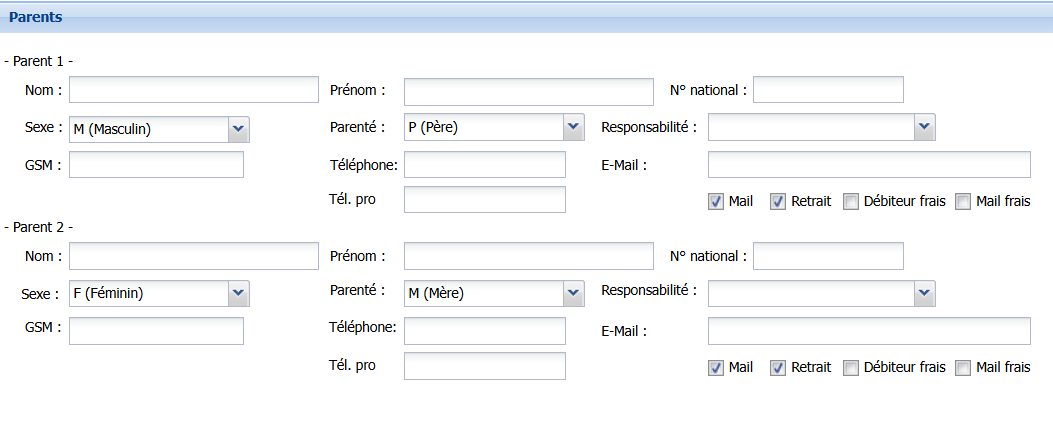Image resolution: width=1053 pixels, height=424 pixels.
Task: Expand Parent 1 Parenté combo box
Action: 572,127
